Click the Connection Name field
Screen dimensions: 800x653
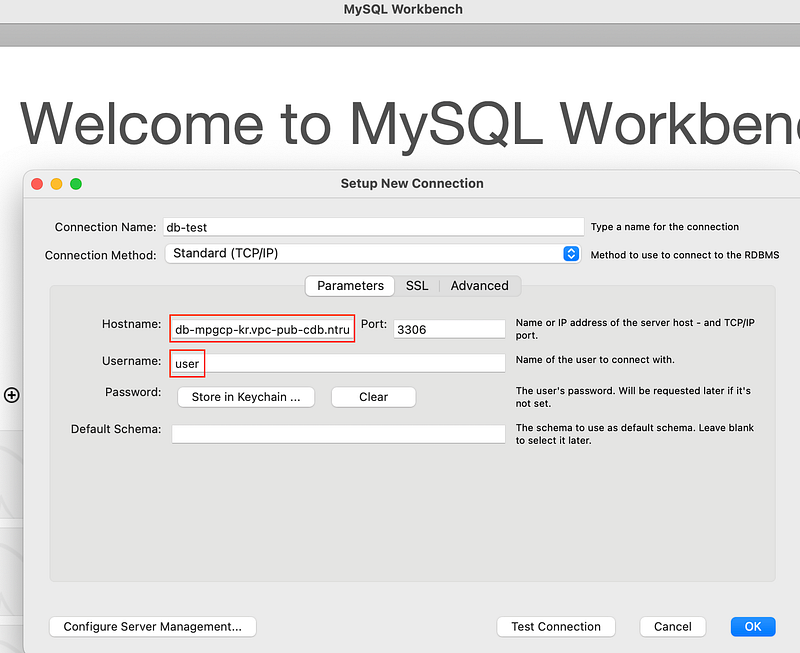373,227
